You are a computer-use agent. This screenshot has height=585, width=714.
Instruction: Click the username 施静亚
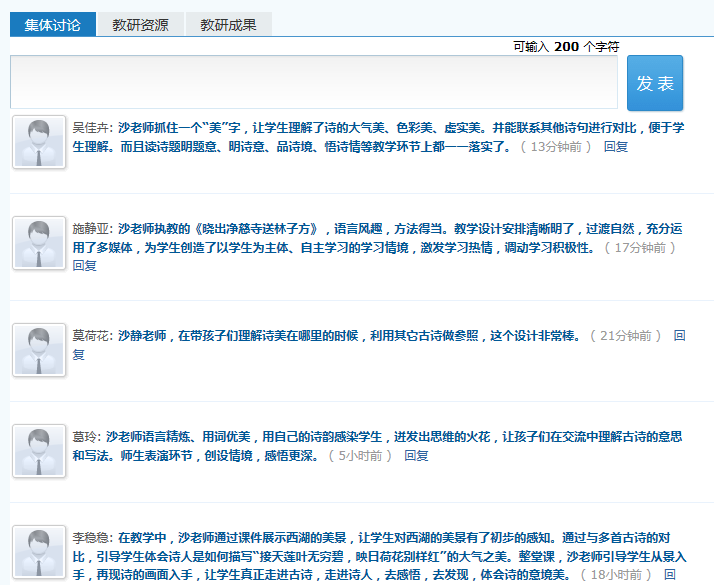click(91, 229)
